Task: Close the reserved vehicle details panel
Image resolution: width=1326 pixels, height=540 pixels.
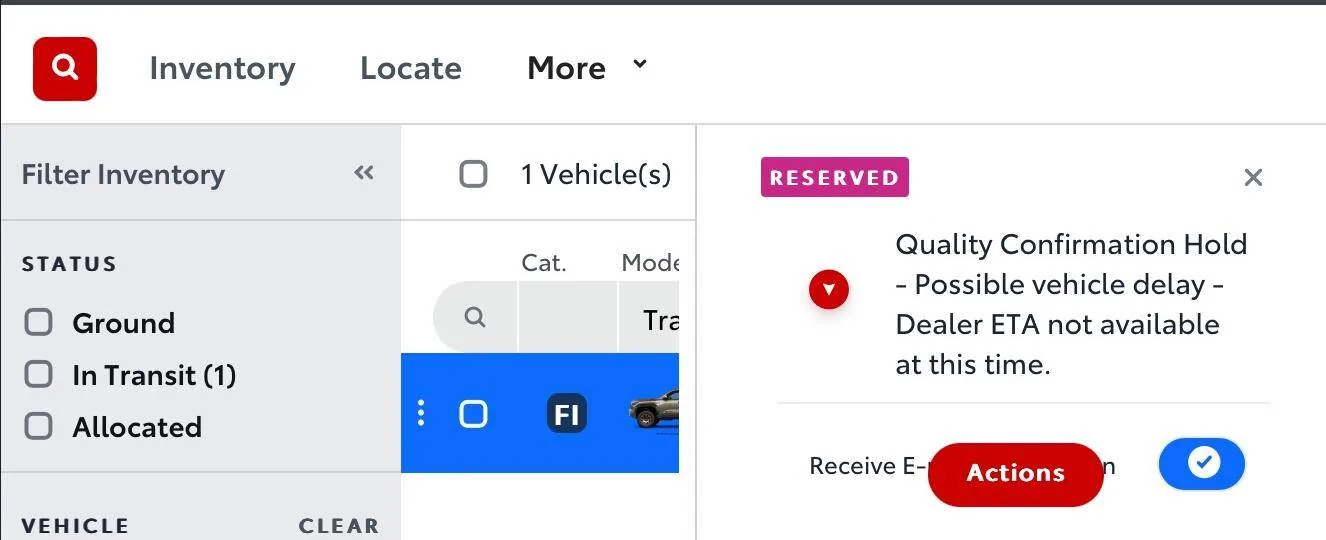Action: (1253, 178)
